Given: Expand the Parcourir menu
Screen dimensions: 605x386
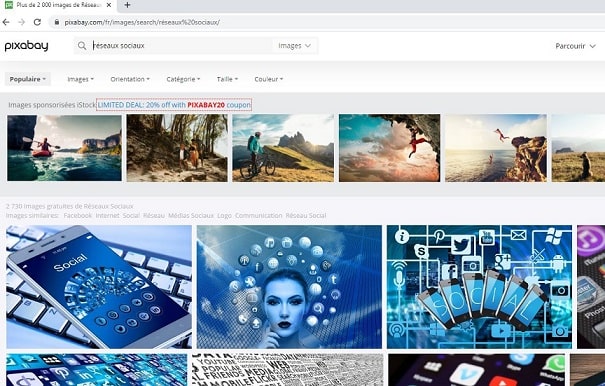Looking at the screenshot, I should coord(575,46).
